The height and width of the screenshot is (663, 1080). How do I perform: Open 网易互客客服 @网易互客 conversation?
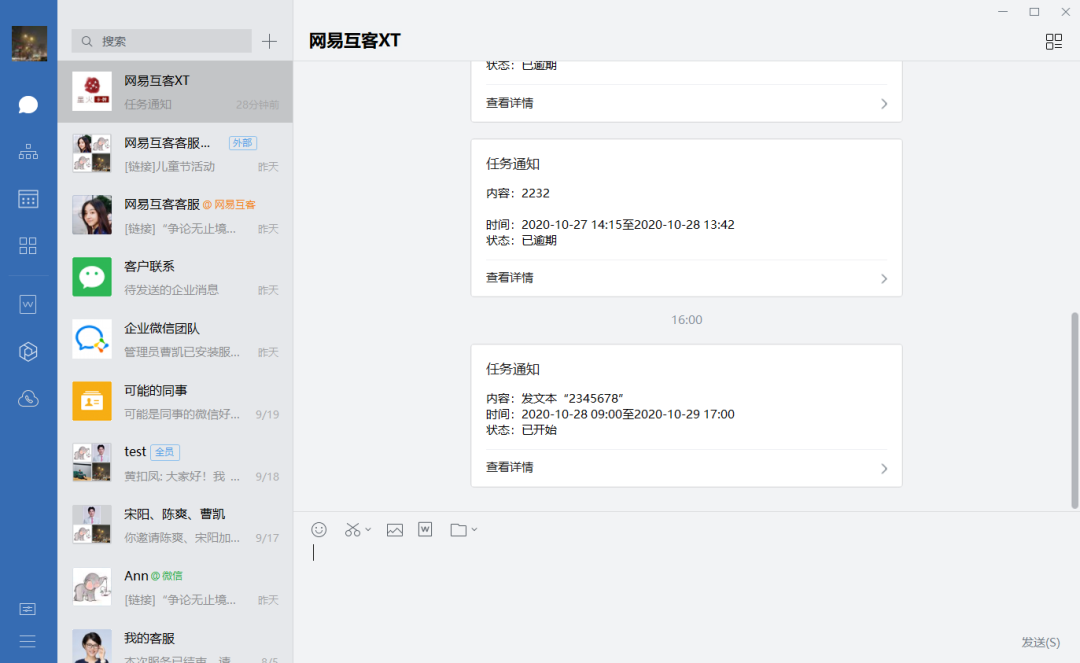coord(176,215)
